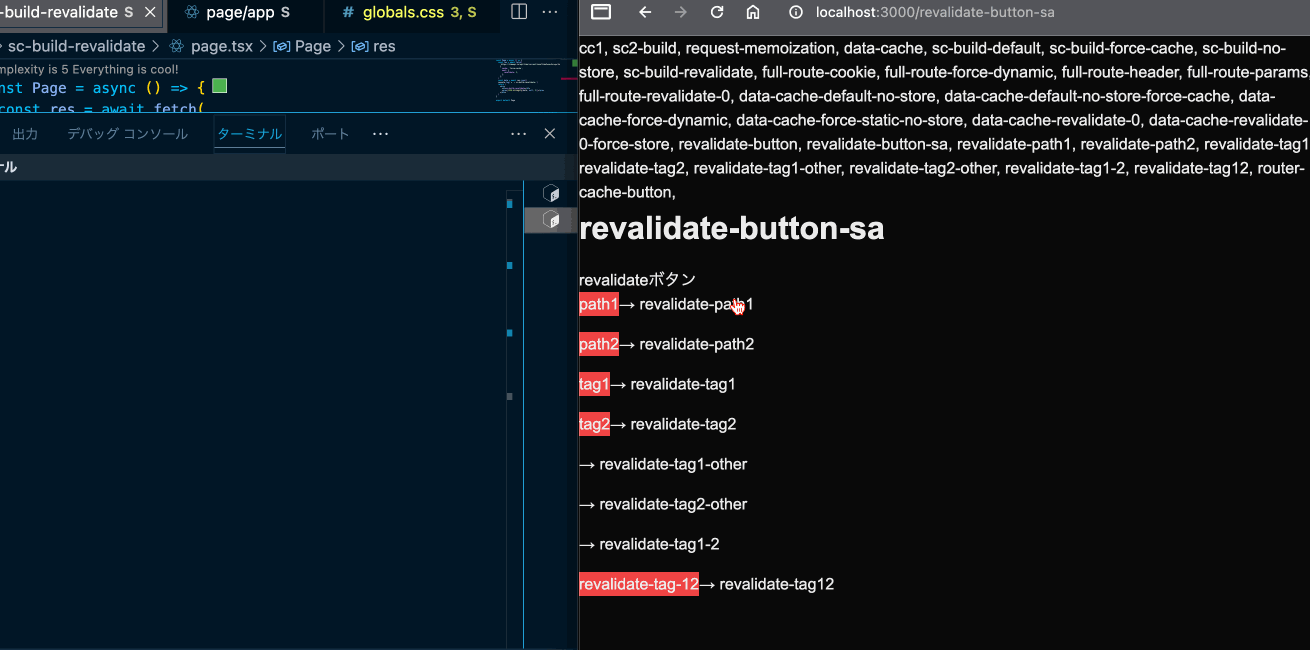Click the red tag1 button

(594, 384)
